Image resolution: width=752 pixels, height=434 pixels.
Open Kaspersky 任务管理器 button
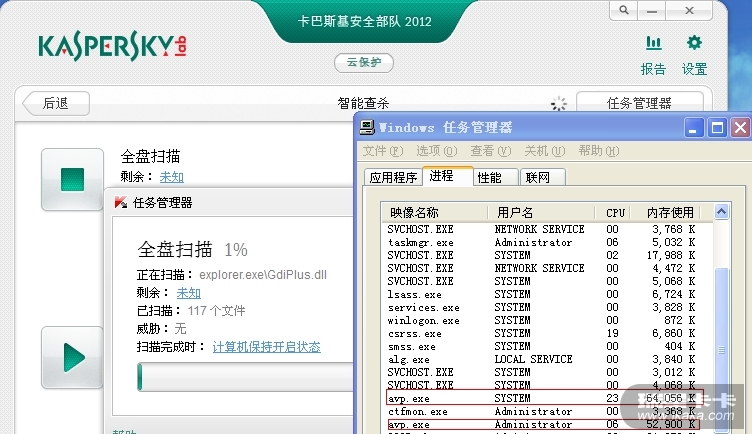pyautogui.click(x=639, y=103)
